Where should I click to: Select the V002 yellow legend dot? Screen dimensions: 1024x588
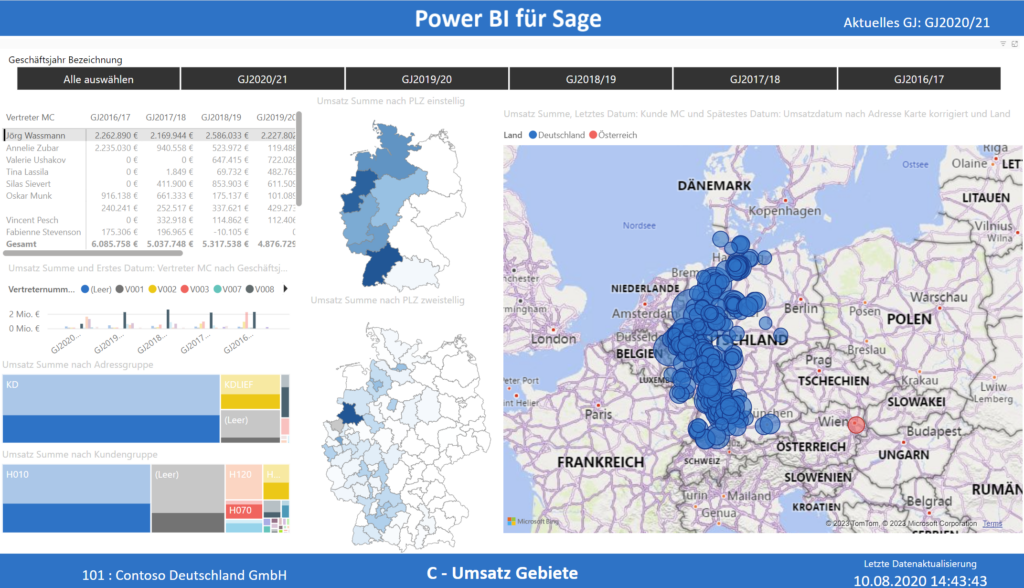coord(152,290)
